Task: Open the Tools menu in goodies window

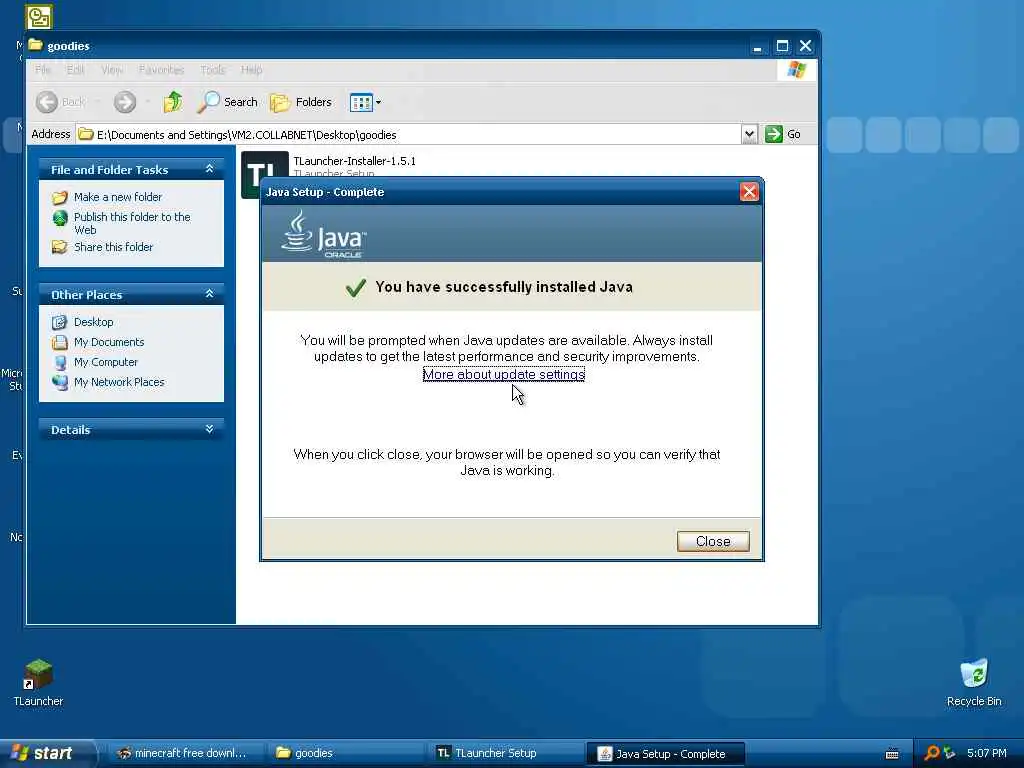Action: click(212, 69)
